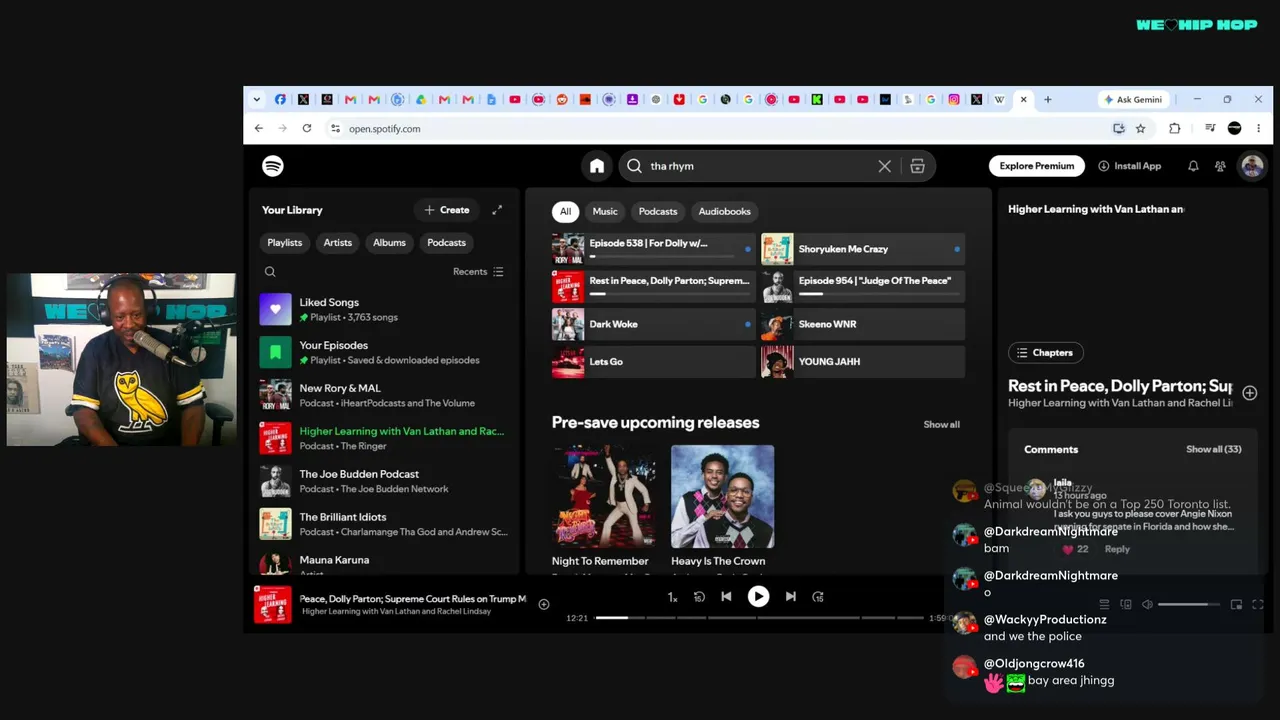Toggle the Albums filter in Your Library
This screenshot has height=720, width=1280.
pos(389,243)
